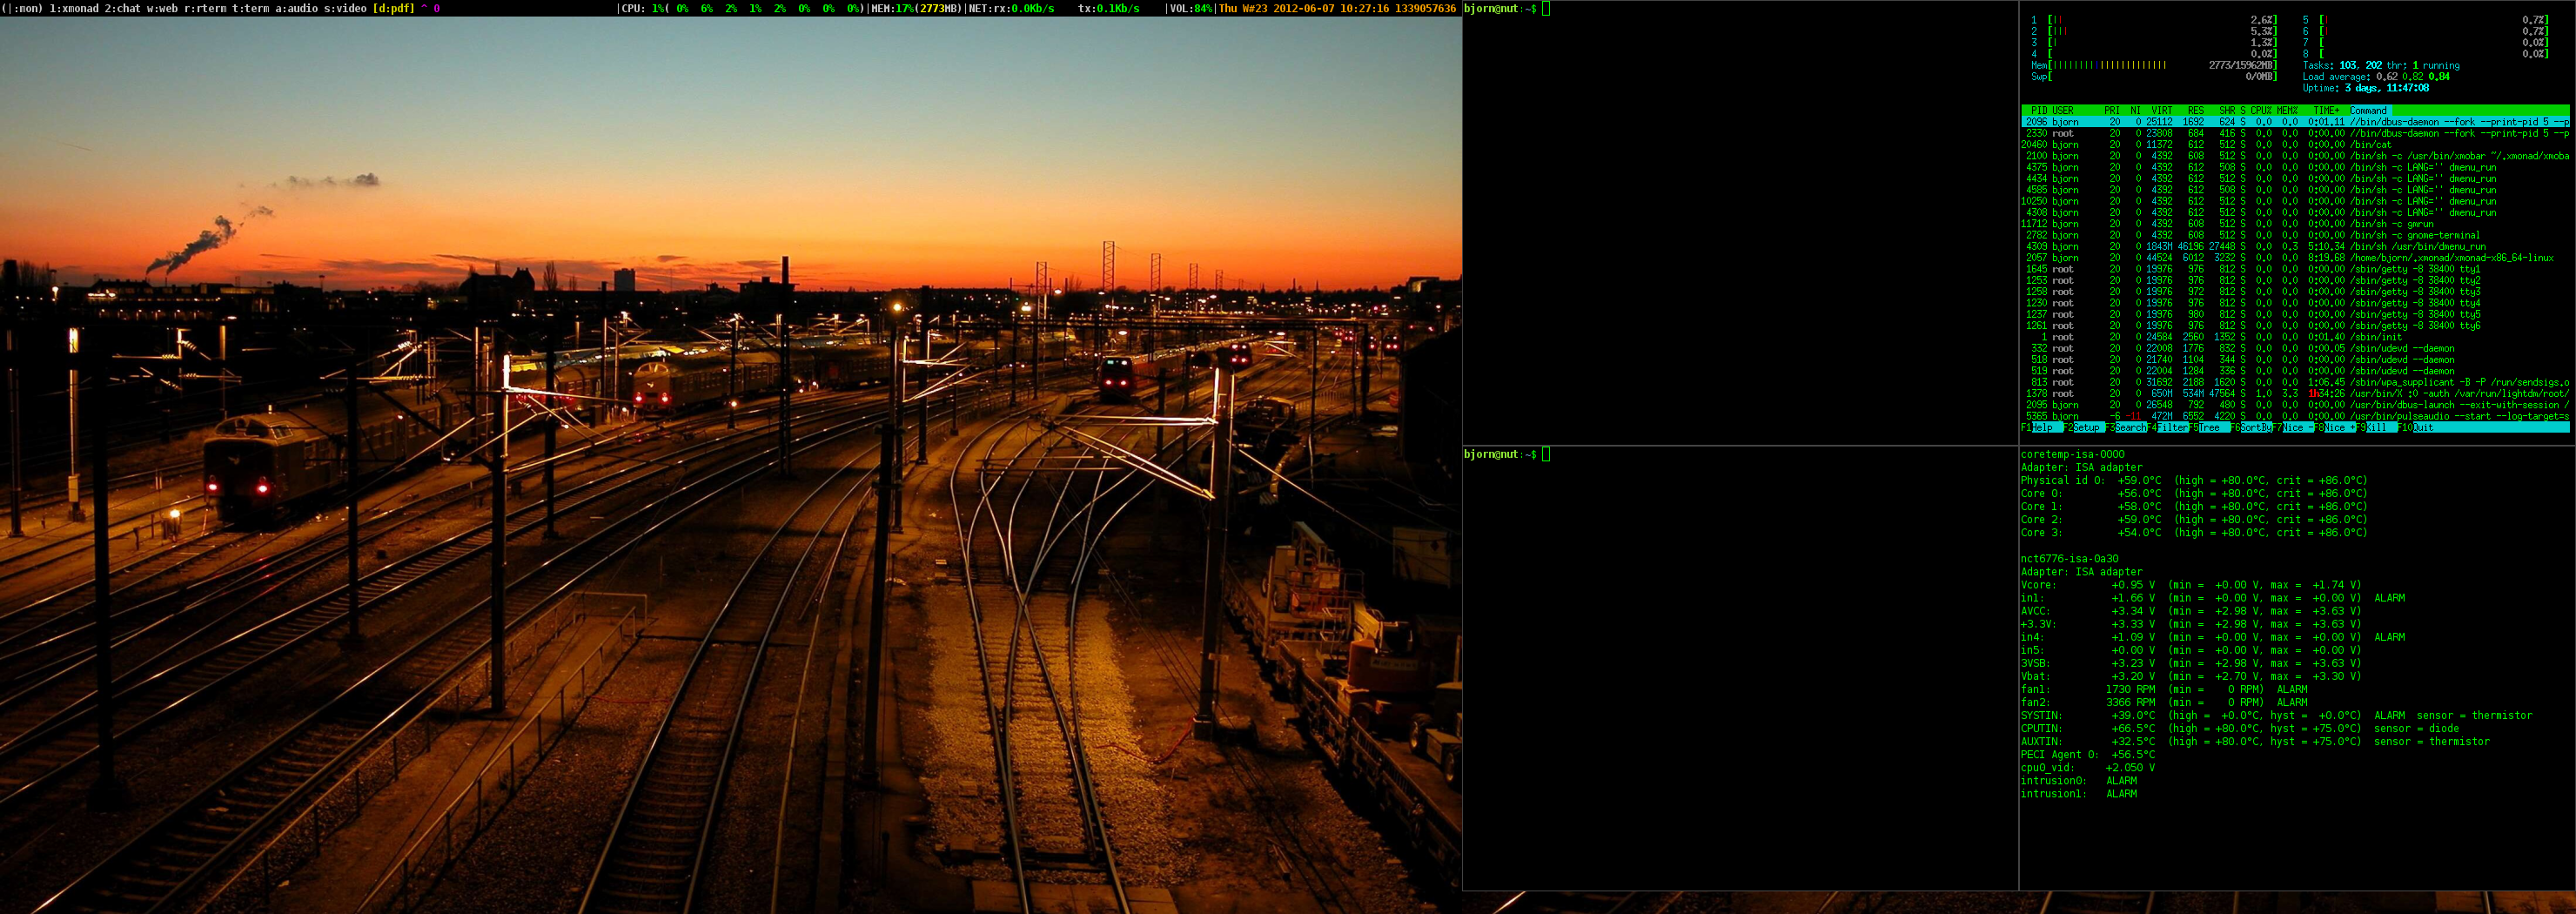Select the xmobar process row PID 2100
The height and width of the screenshot is (914, 2576).
pos(2295,156)
